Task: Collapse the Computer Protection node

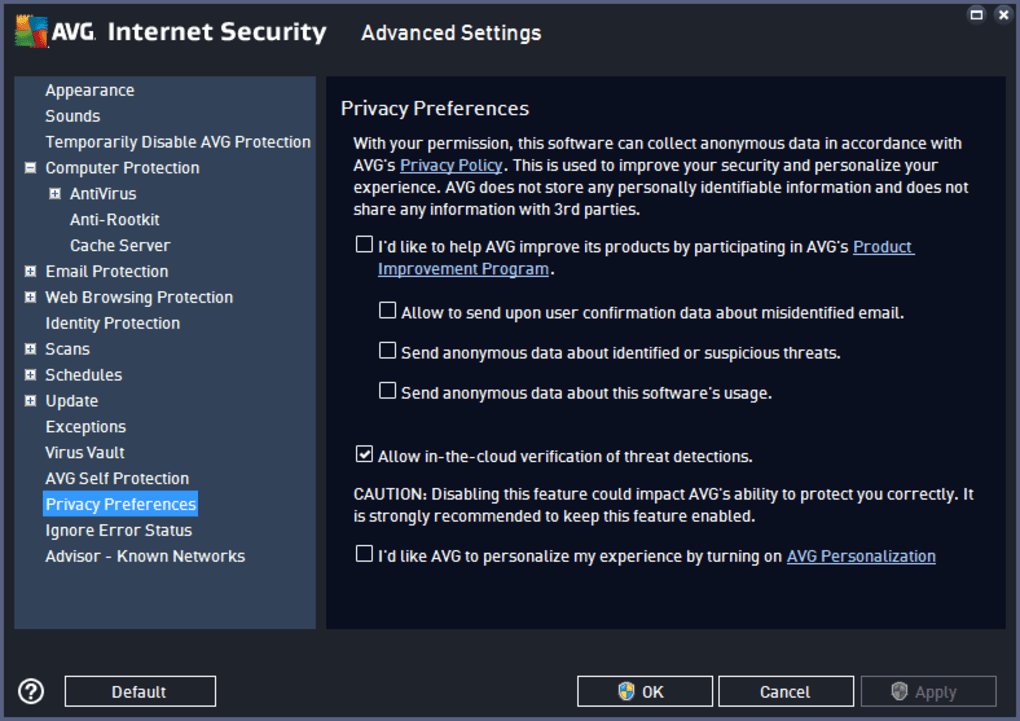Action: click(x=29, y=167)
